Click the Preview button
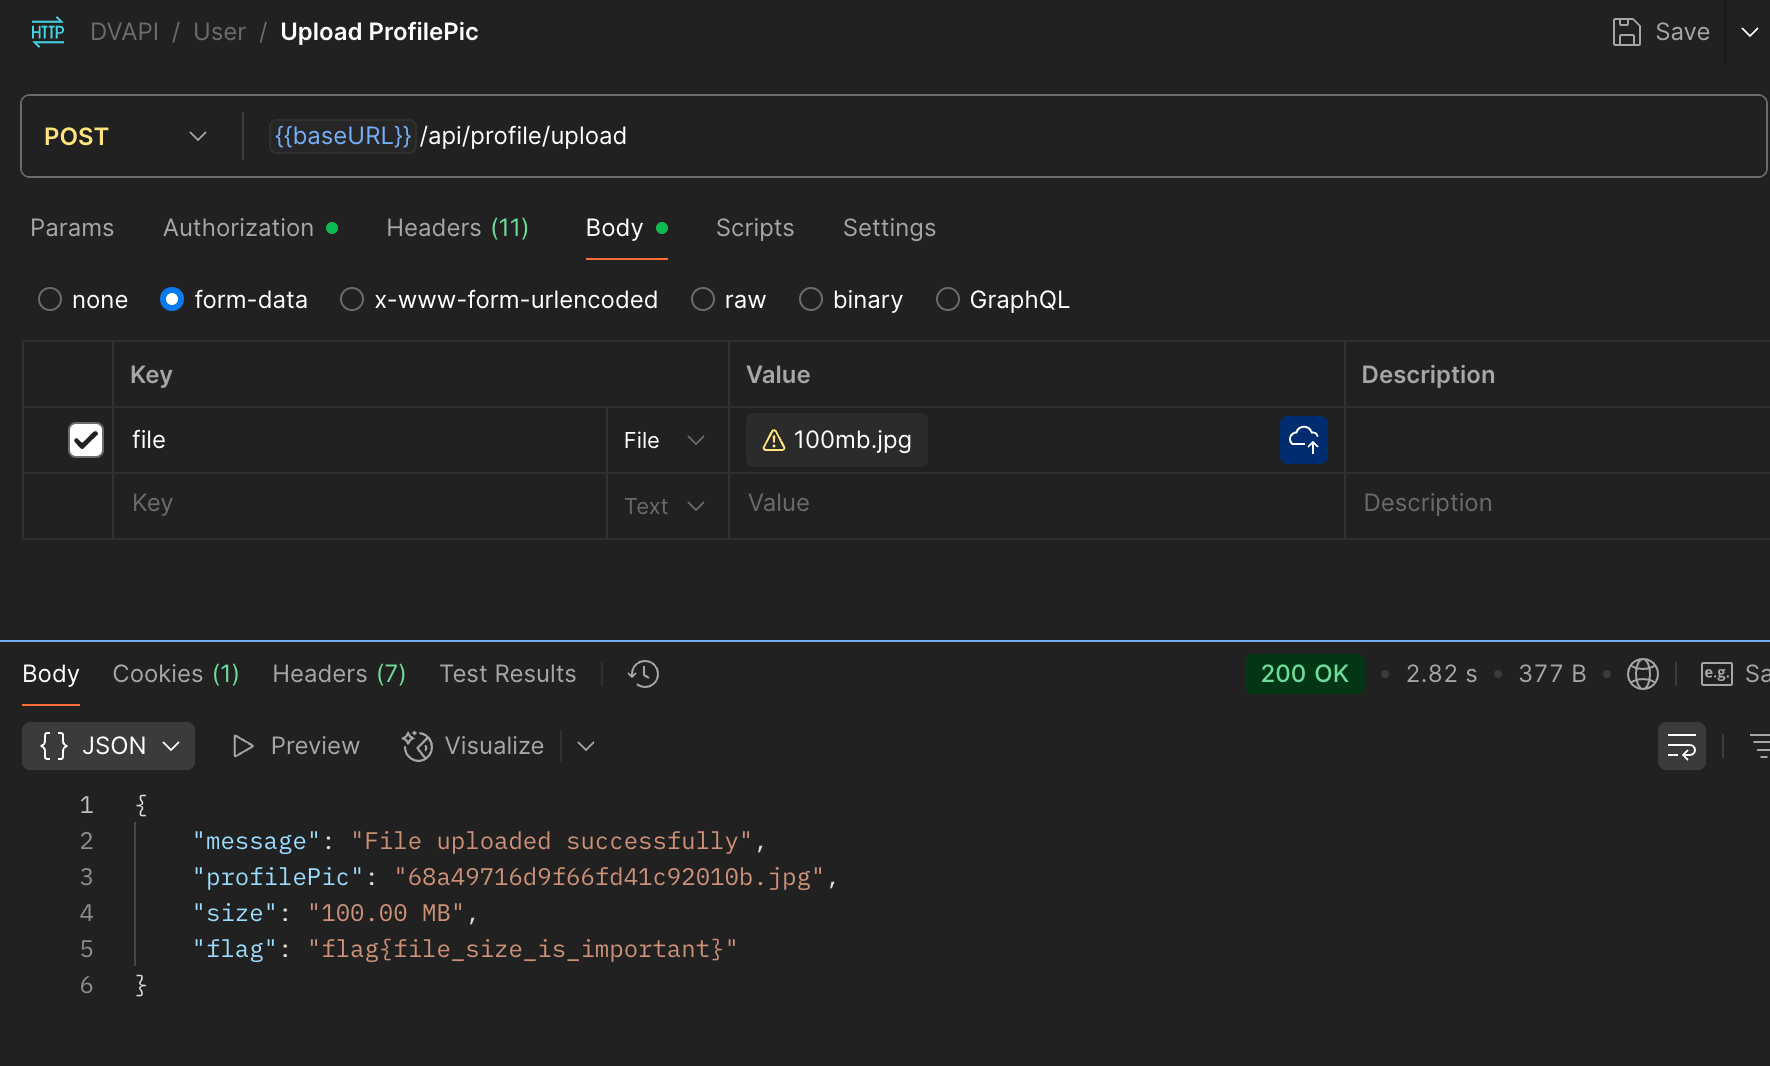Image resolution: width=1770 pixels, height=1066 pixels. coord(295,746)
